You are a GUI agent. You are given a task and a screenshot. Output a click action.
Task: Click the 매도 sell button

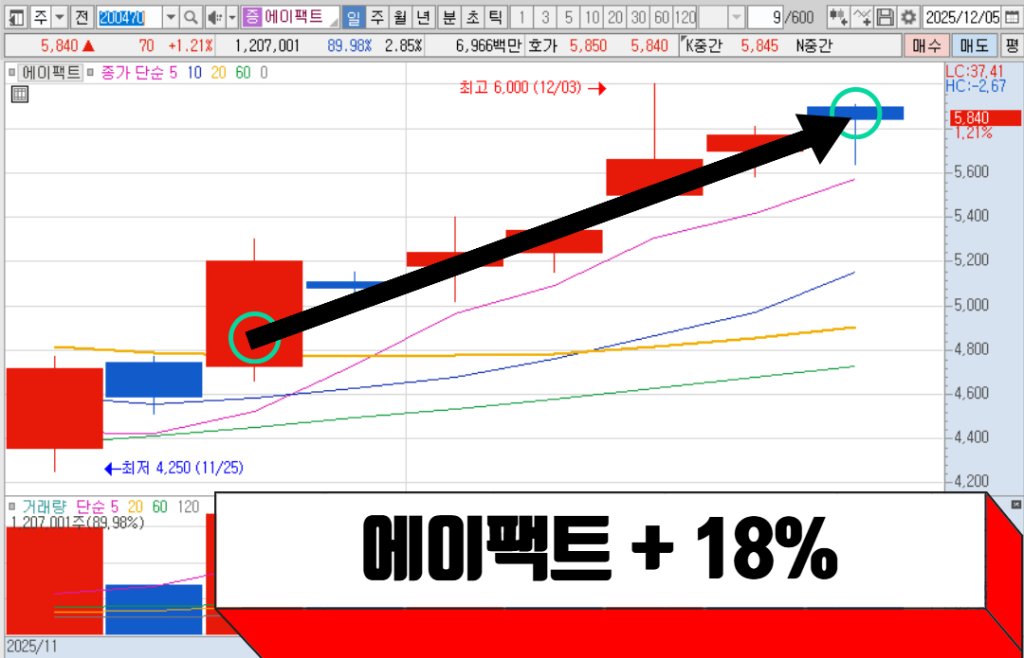972,45
